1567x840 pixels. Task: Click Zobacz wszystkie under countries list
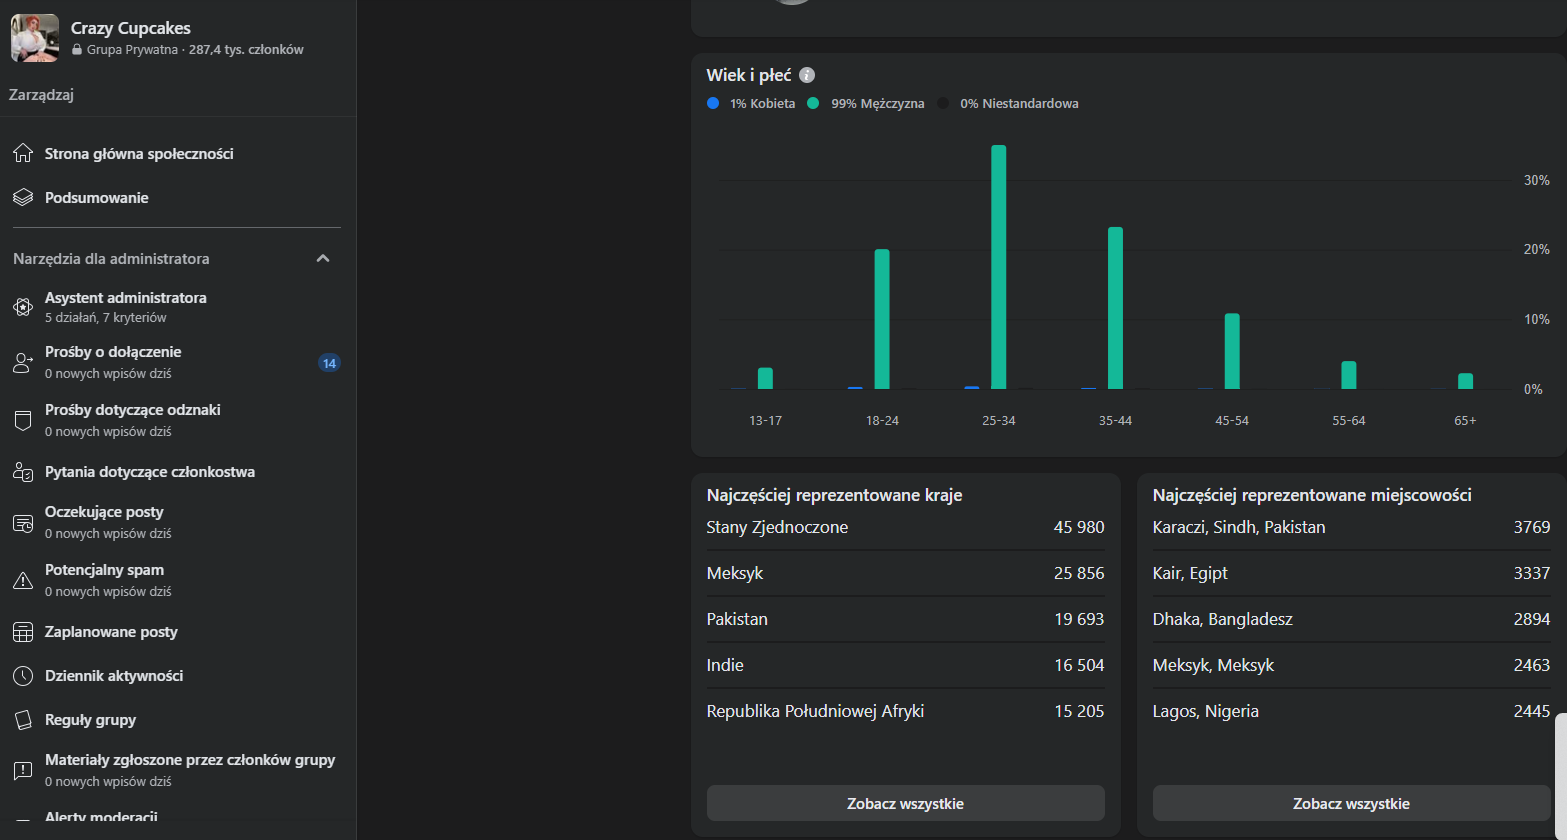point(905,803)
